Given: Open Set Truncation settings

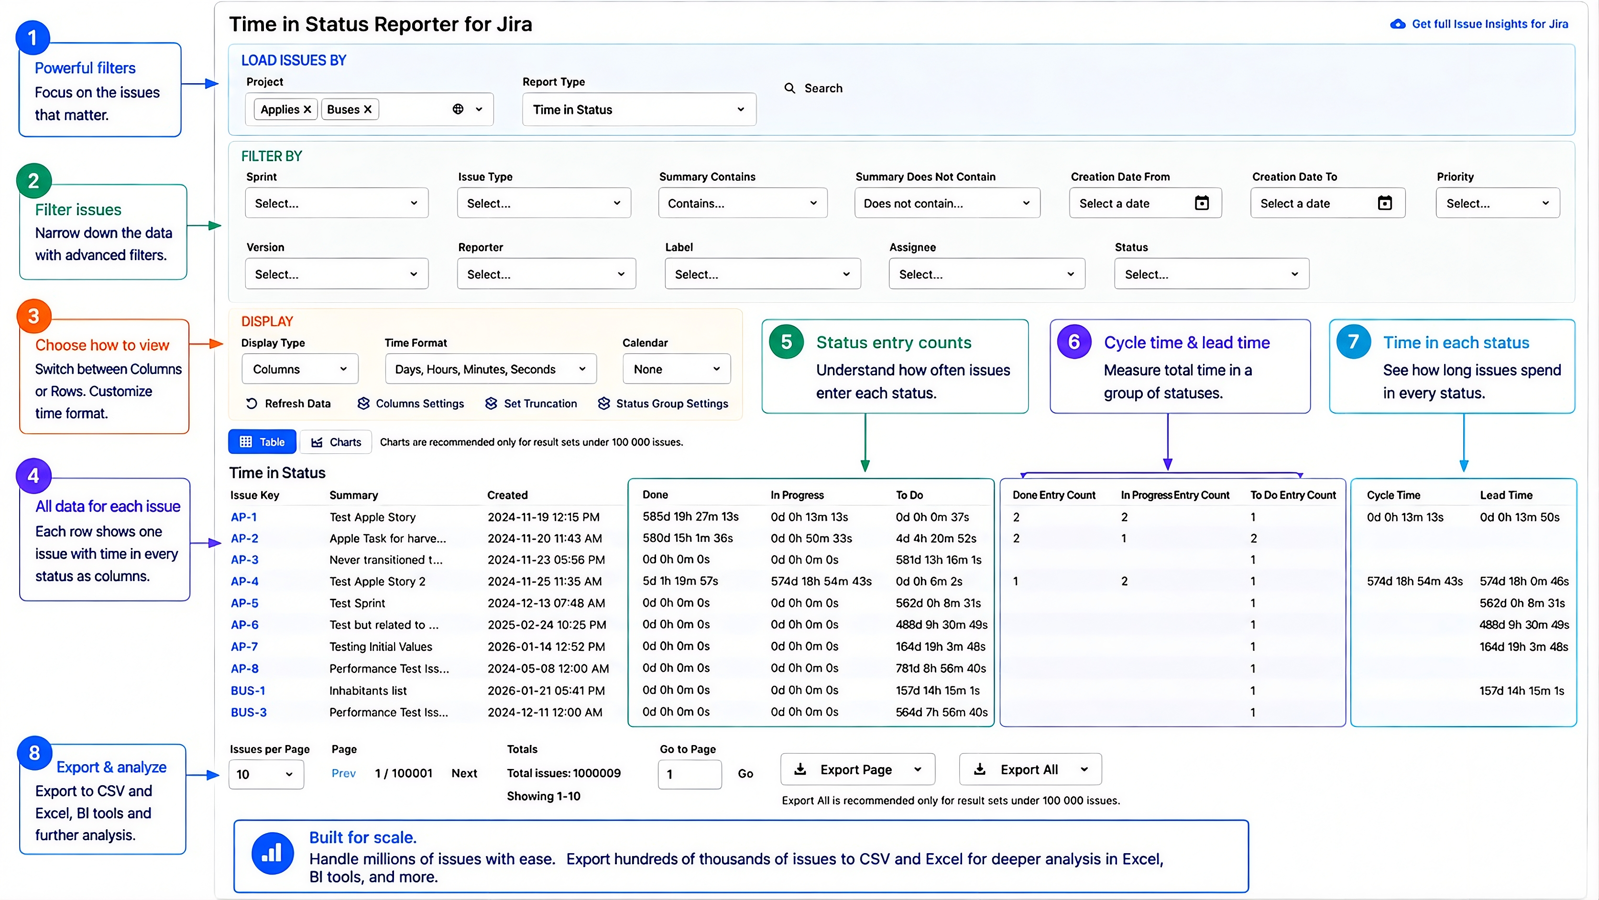Looking at the screenshot, I should coord(531,404).
